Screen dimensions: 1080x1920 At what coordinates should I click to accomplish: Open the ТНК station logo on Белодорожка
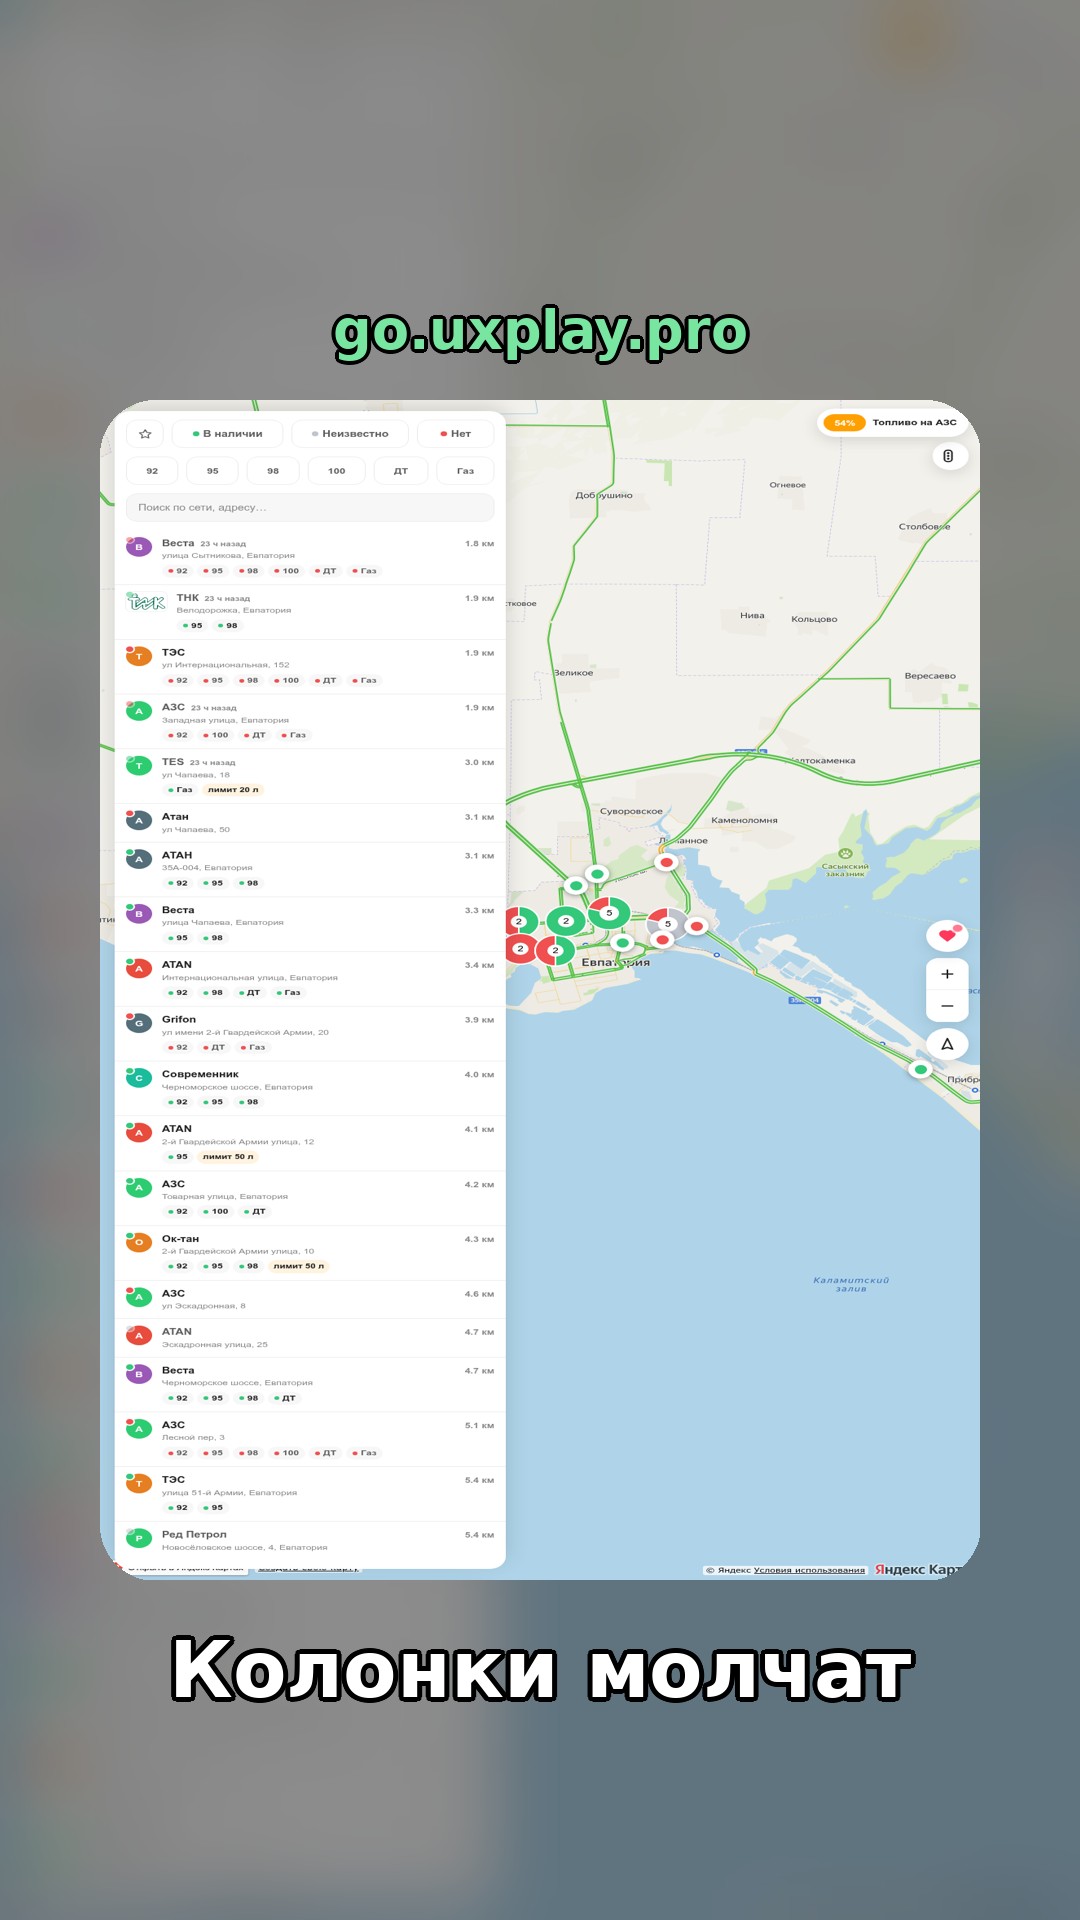click(146, 602)
